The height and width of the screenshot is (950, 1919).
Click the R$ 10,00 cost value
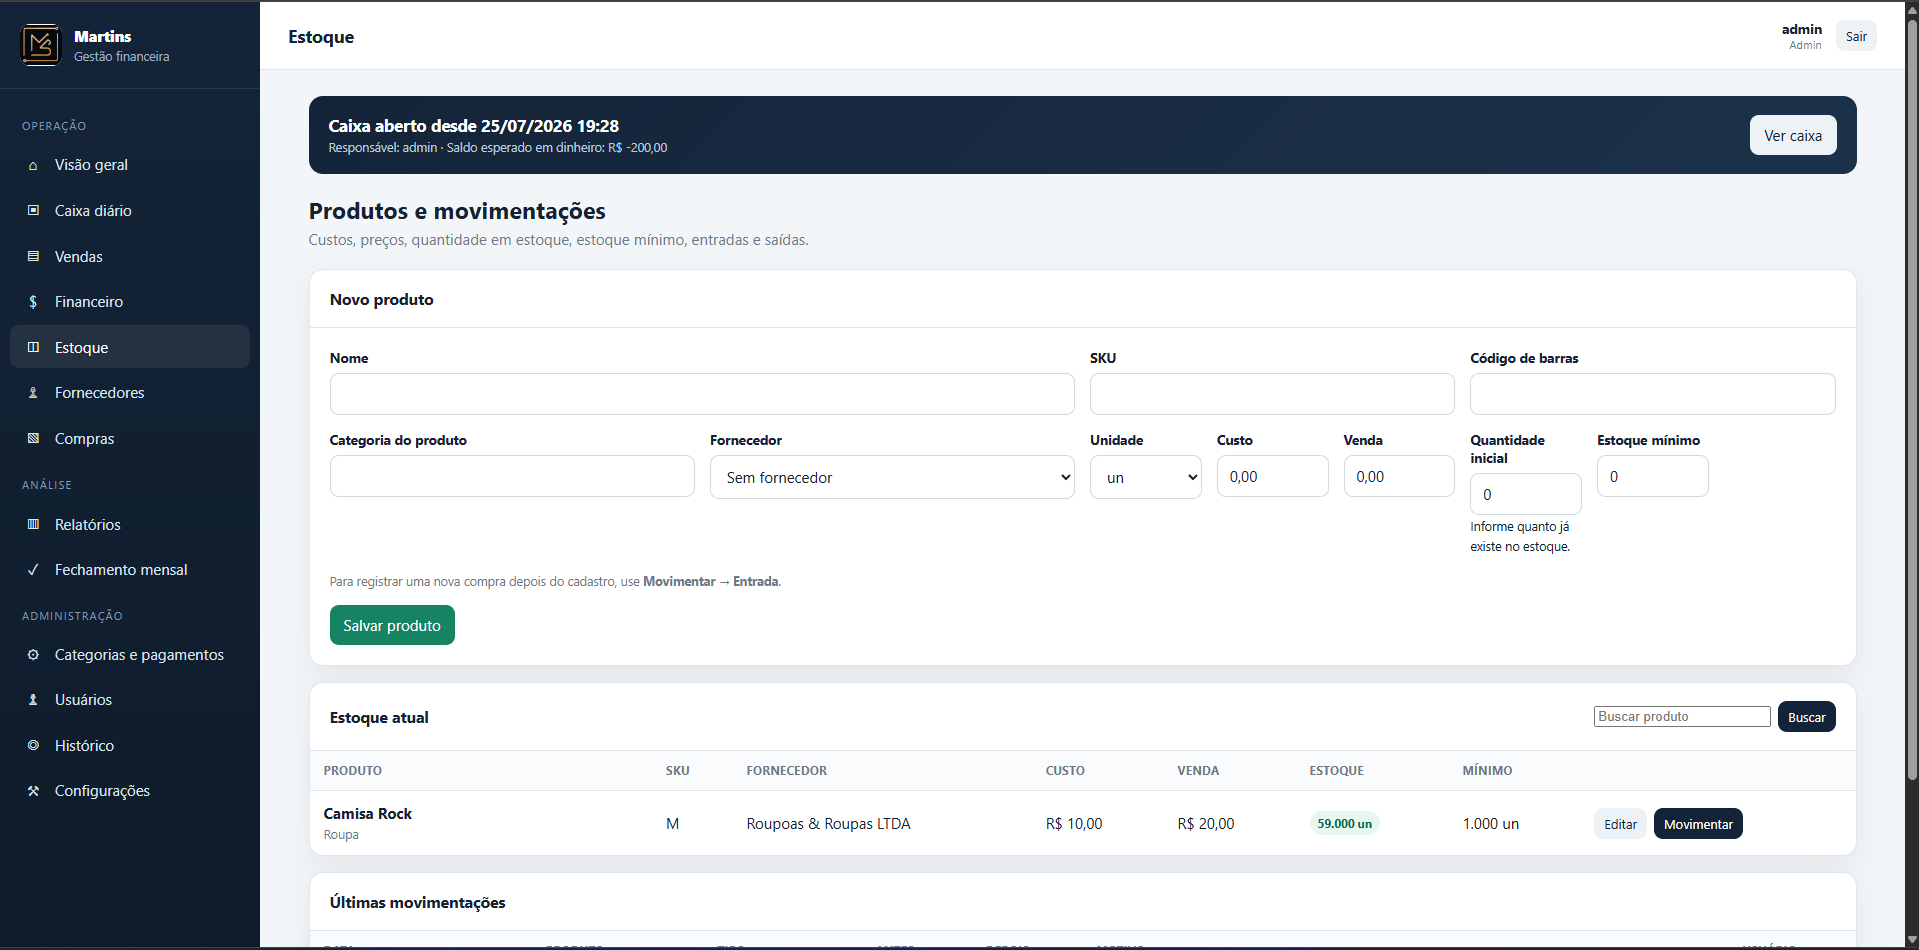coord(1074,824)
